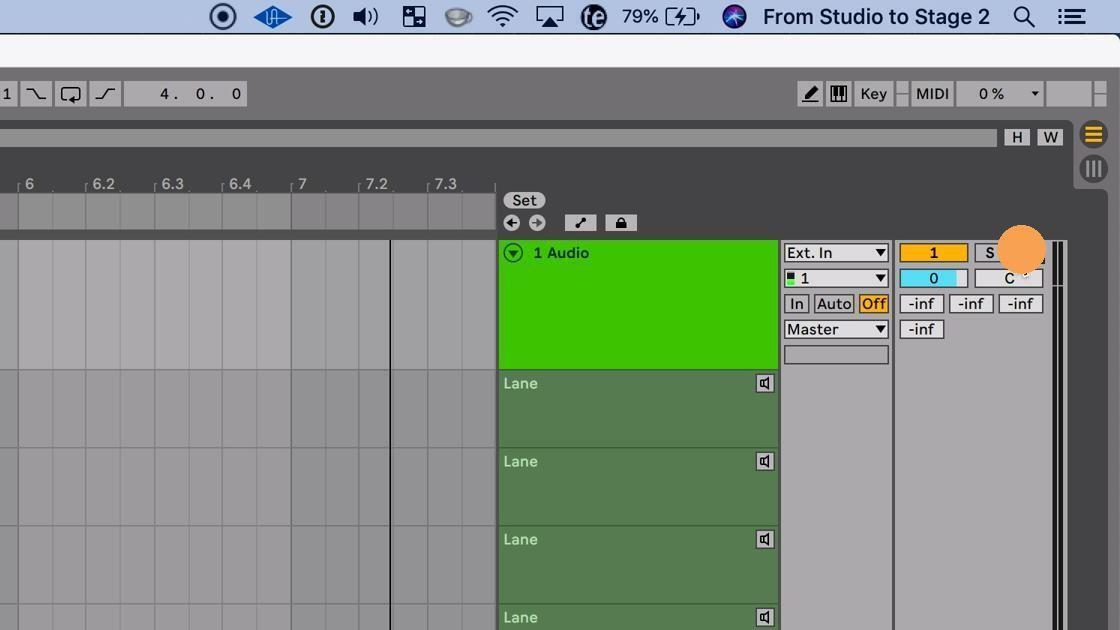
Task: Open the Ext. In input dropdown
Action: coord(835,252)
